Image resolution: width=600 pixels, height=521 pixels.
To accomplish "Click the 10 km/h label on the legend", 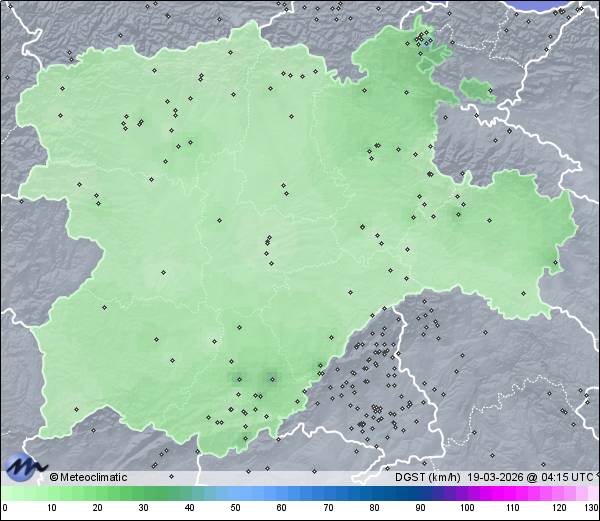I will 51,508.
